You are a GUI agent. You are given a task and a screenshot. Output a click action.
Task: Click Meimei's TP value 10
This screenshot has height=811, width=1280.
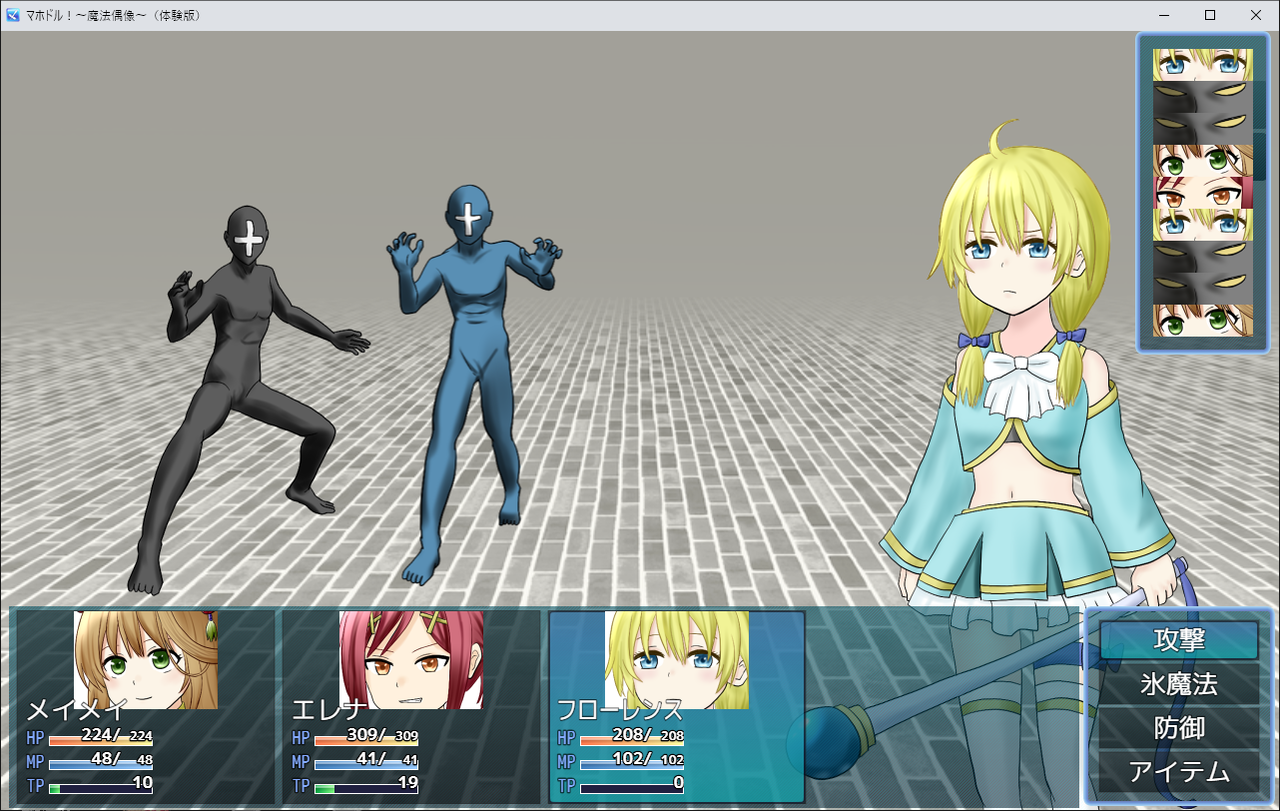(142, 783)
